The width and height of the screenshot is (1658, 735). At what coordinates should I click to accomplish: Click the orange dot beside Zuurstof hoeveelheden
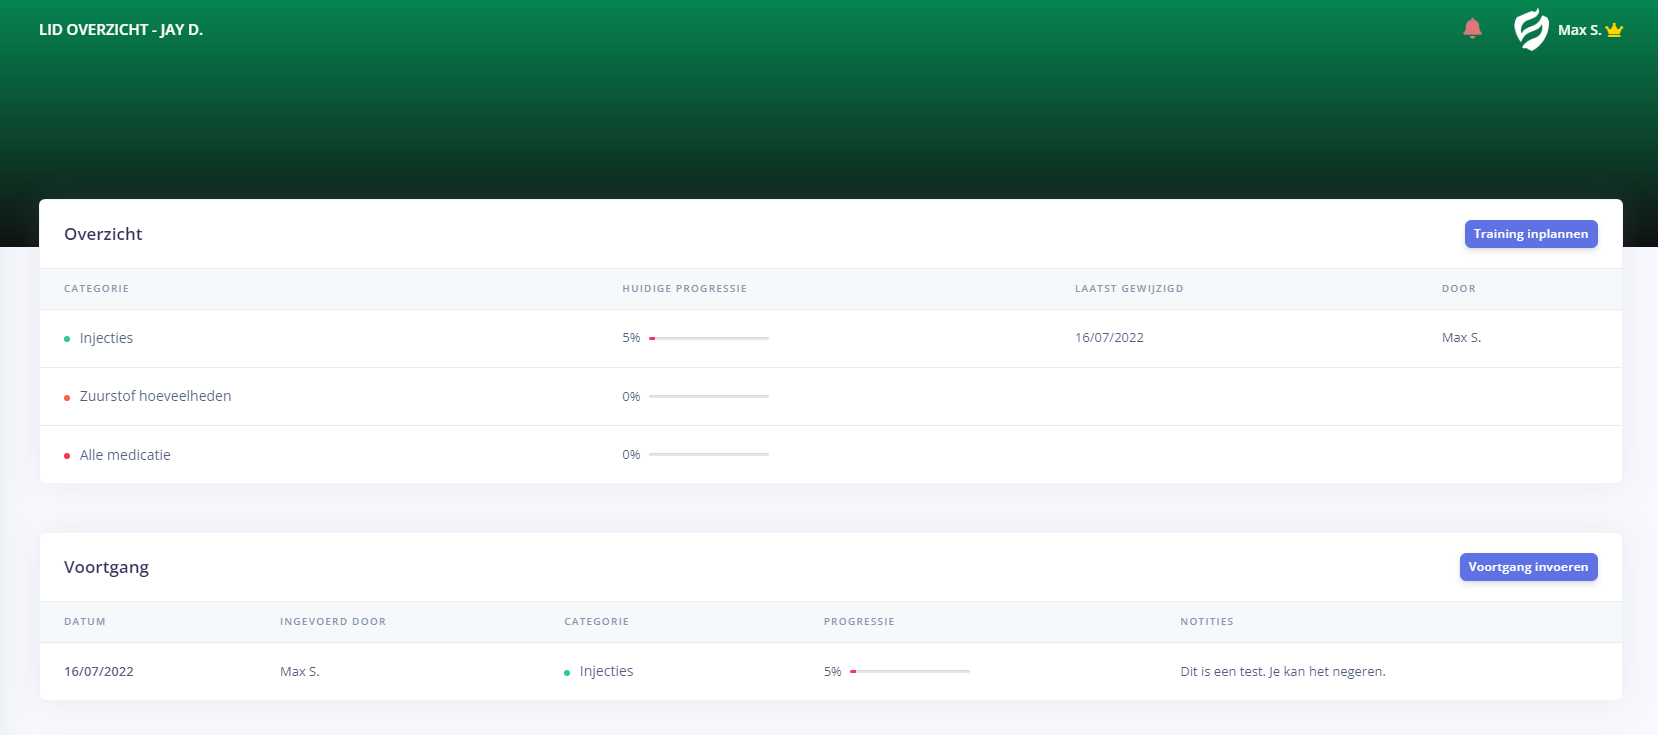pos(67,398)
